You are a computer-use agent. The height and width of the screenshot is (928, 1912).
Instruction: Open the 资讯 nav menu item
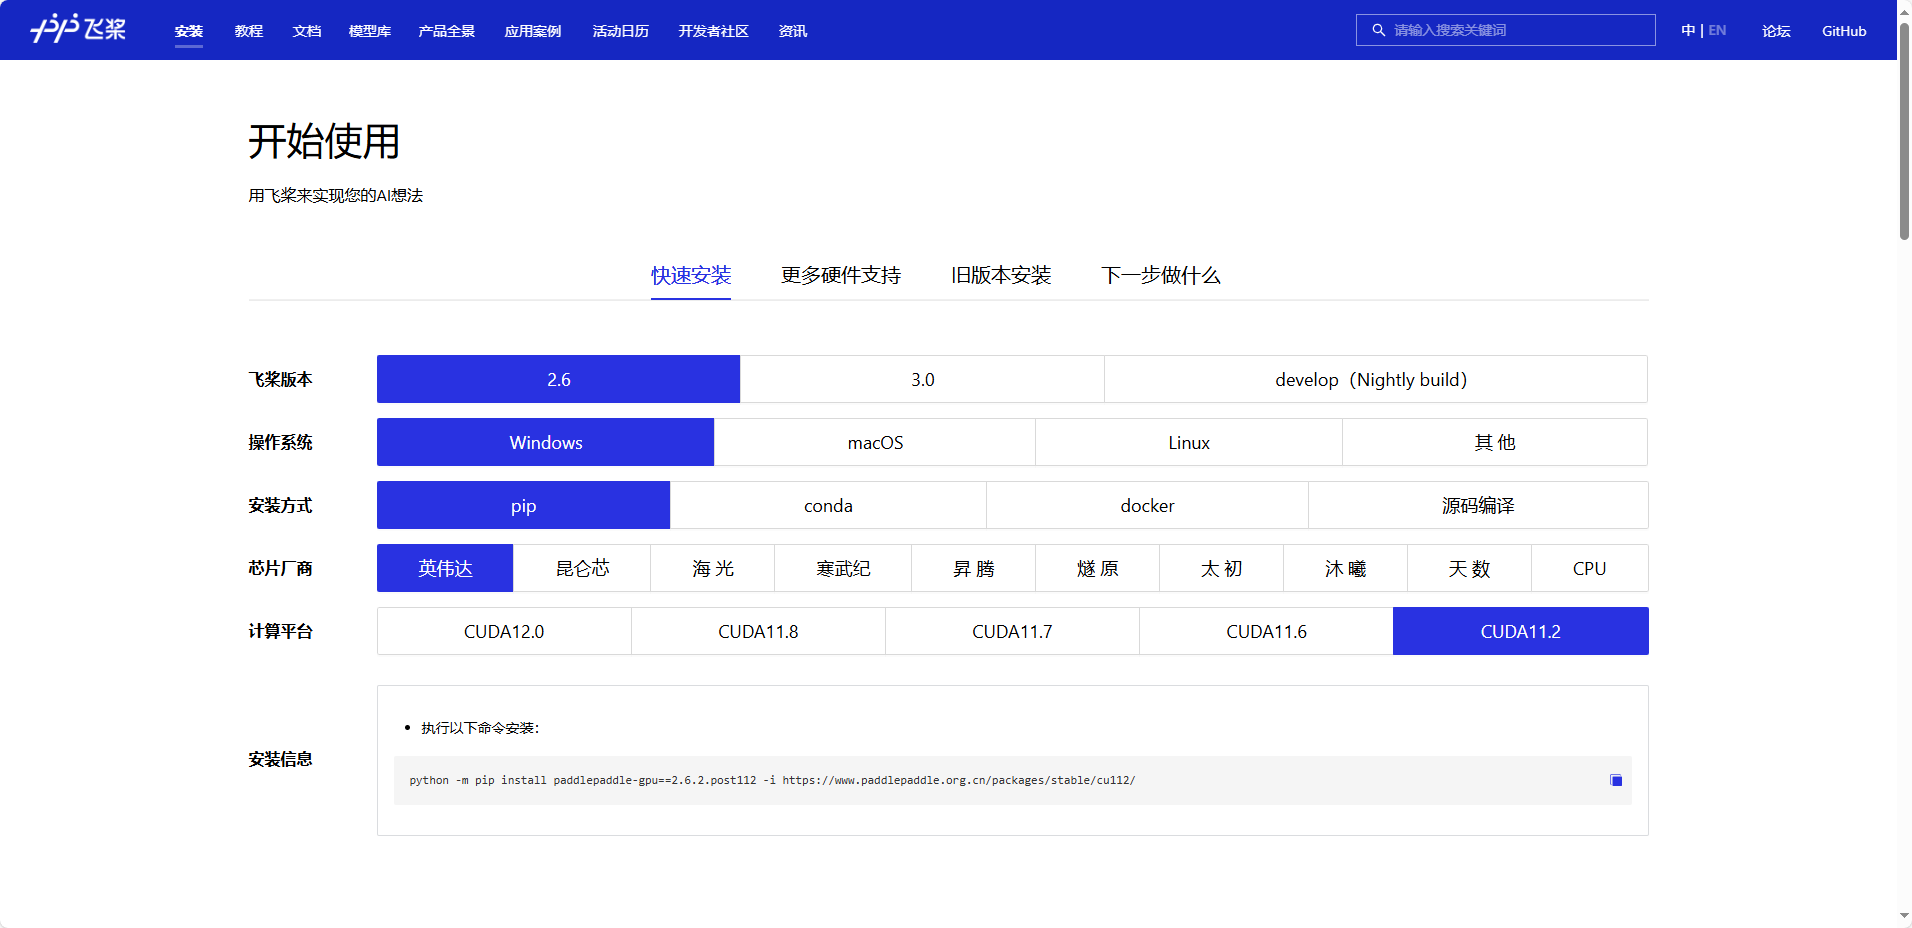793,31
